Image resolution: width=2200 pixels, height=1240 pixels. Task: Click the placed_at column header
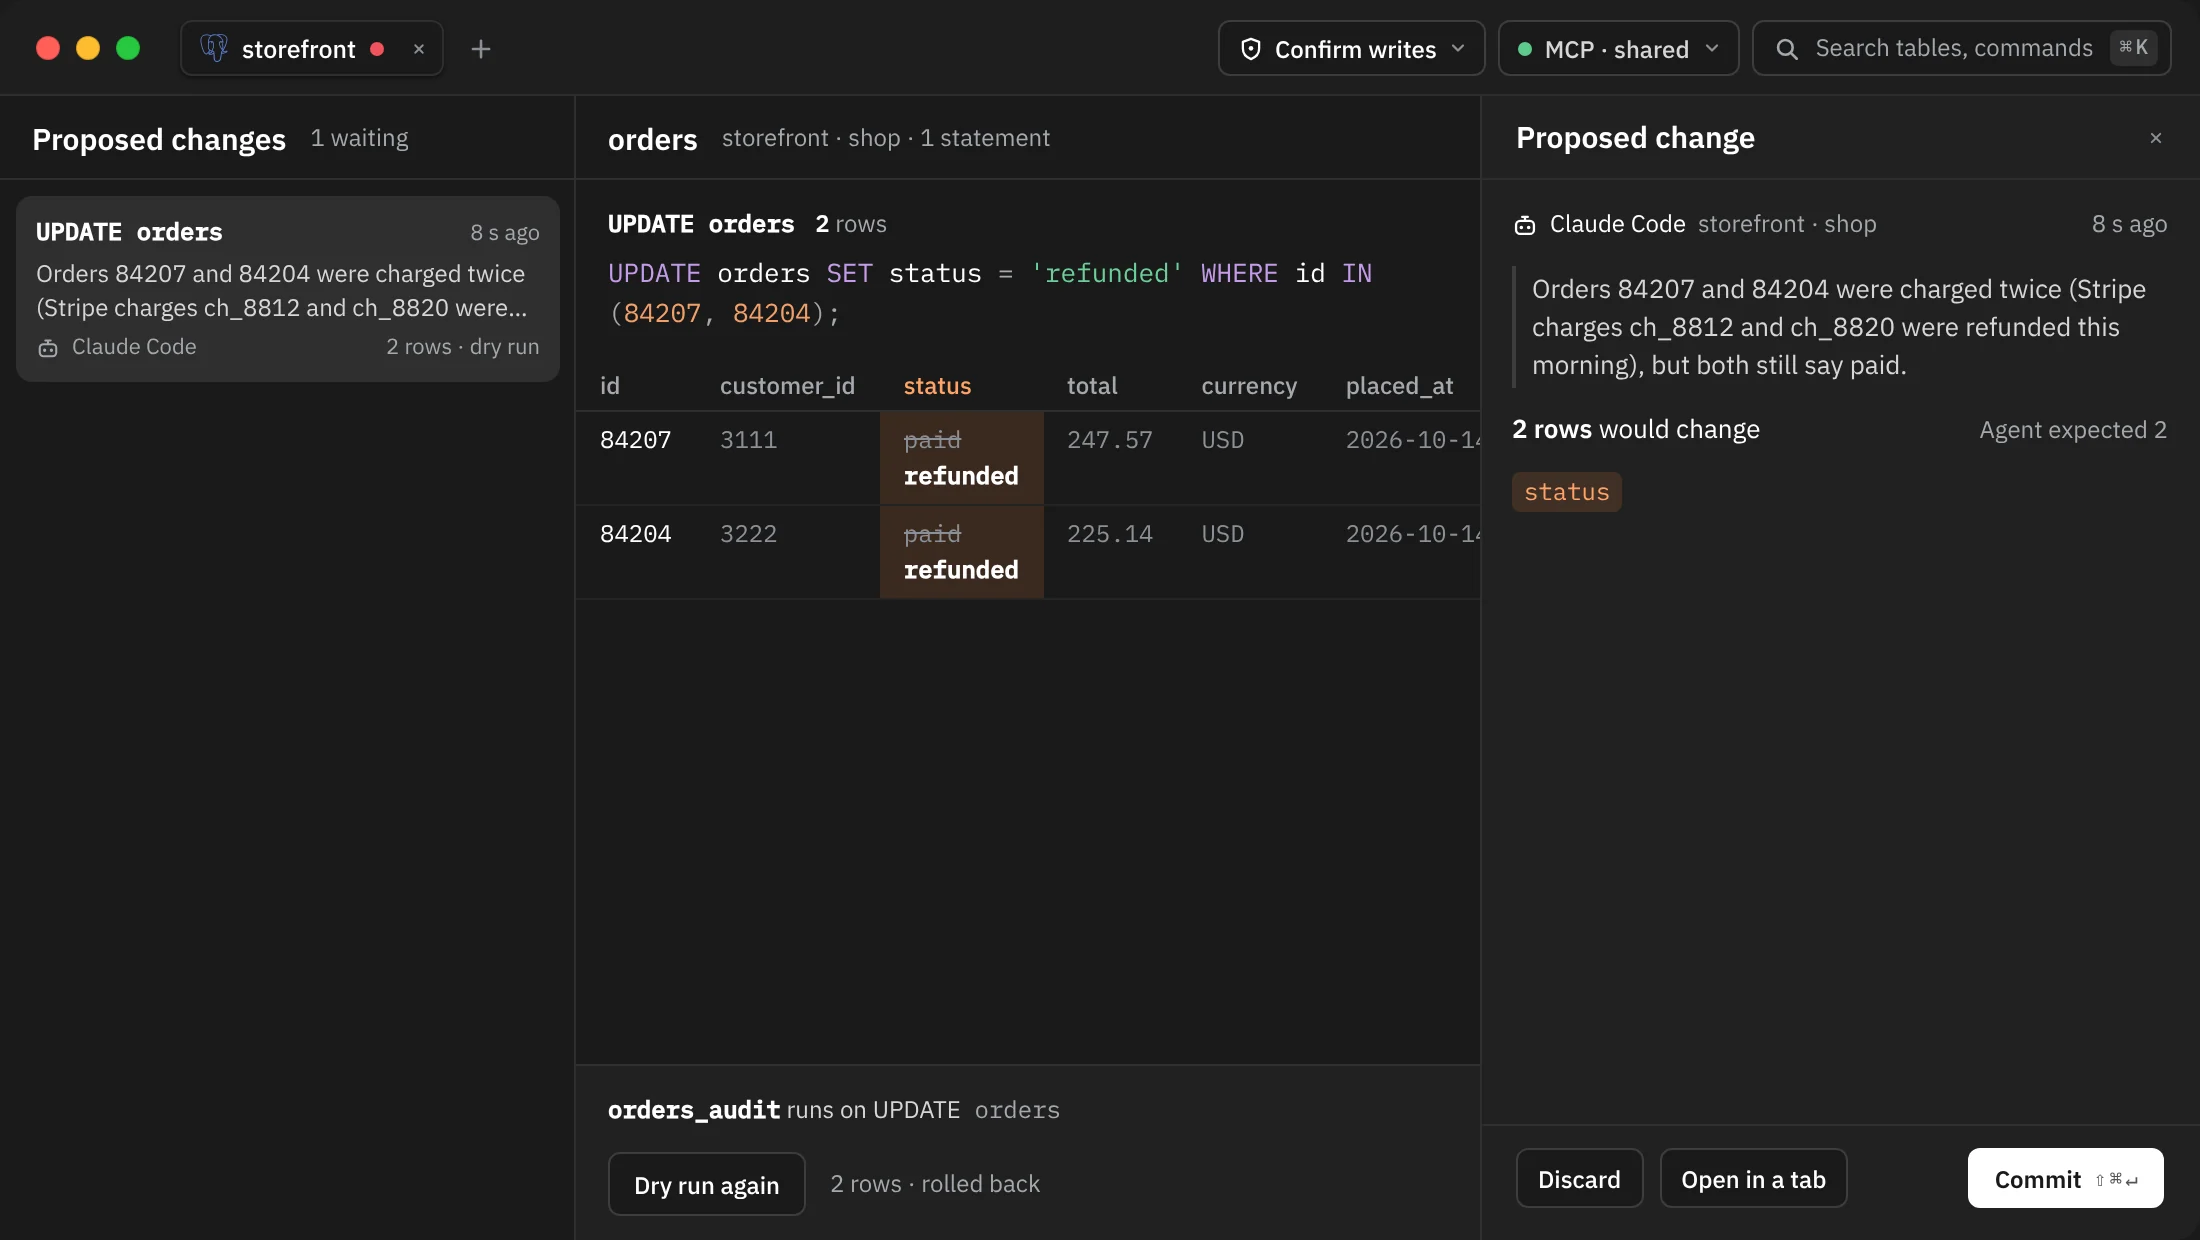1399,386
